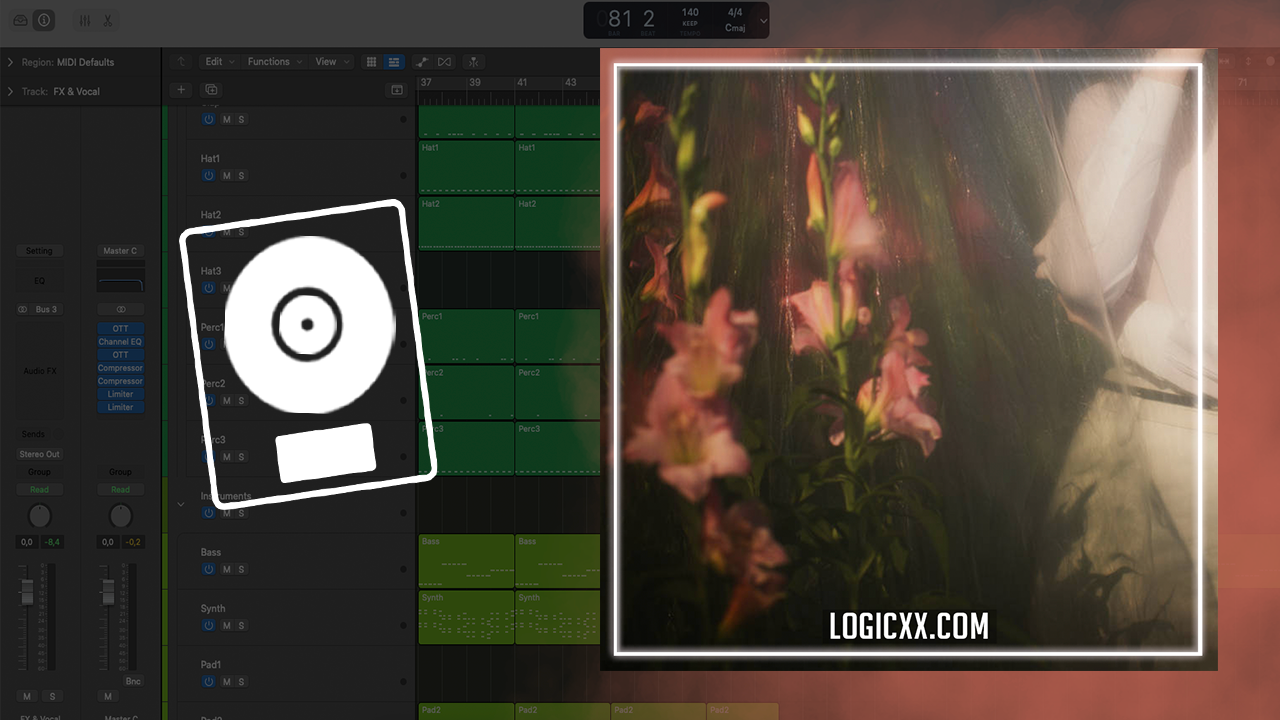The image size is (1280, 720).
Task: Click the FX & Vocal pan knob
Action: pyautogui.click(x=39, y=516)
